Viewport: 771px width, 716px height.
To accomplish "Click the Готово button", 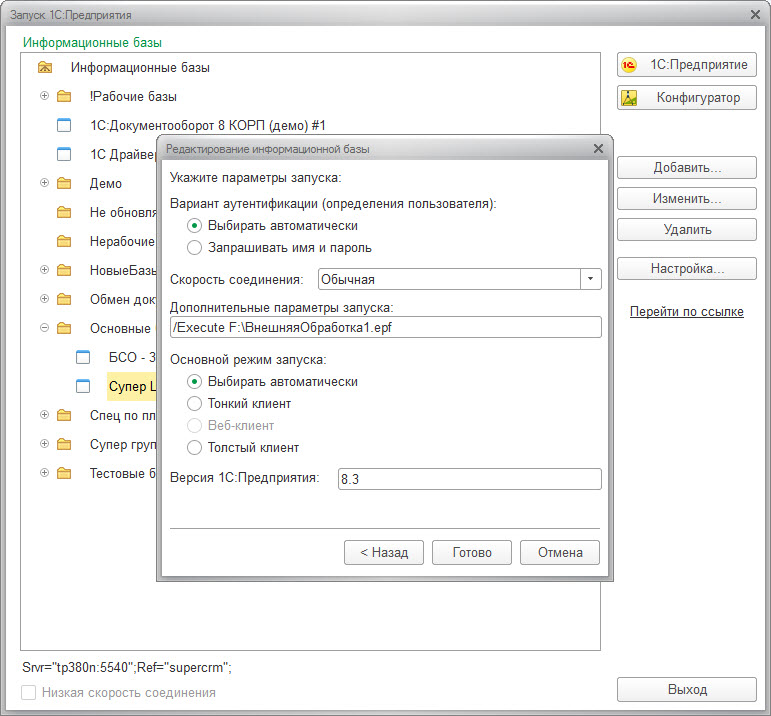I will (472, 552).
